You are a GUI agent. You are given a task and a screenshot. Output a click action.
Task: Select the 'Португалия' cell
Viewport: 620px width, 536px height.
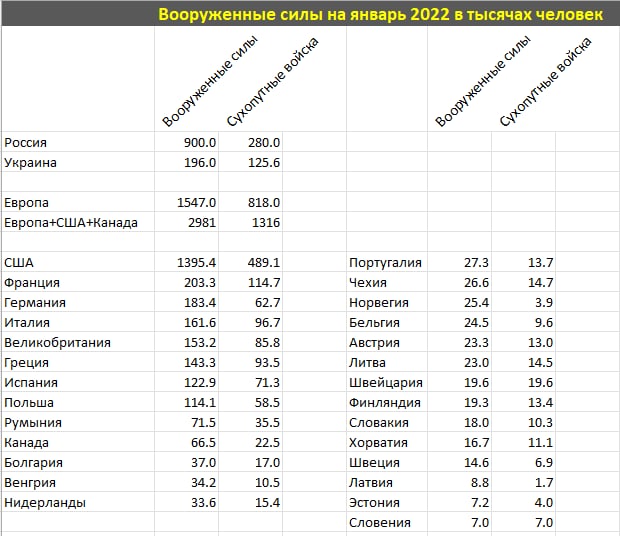pyautogui.click(x=385, y=262)
